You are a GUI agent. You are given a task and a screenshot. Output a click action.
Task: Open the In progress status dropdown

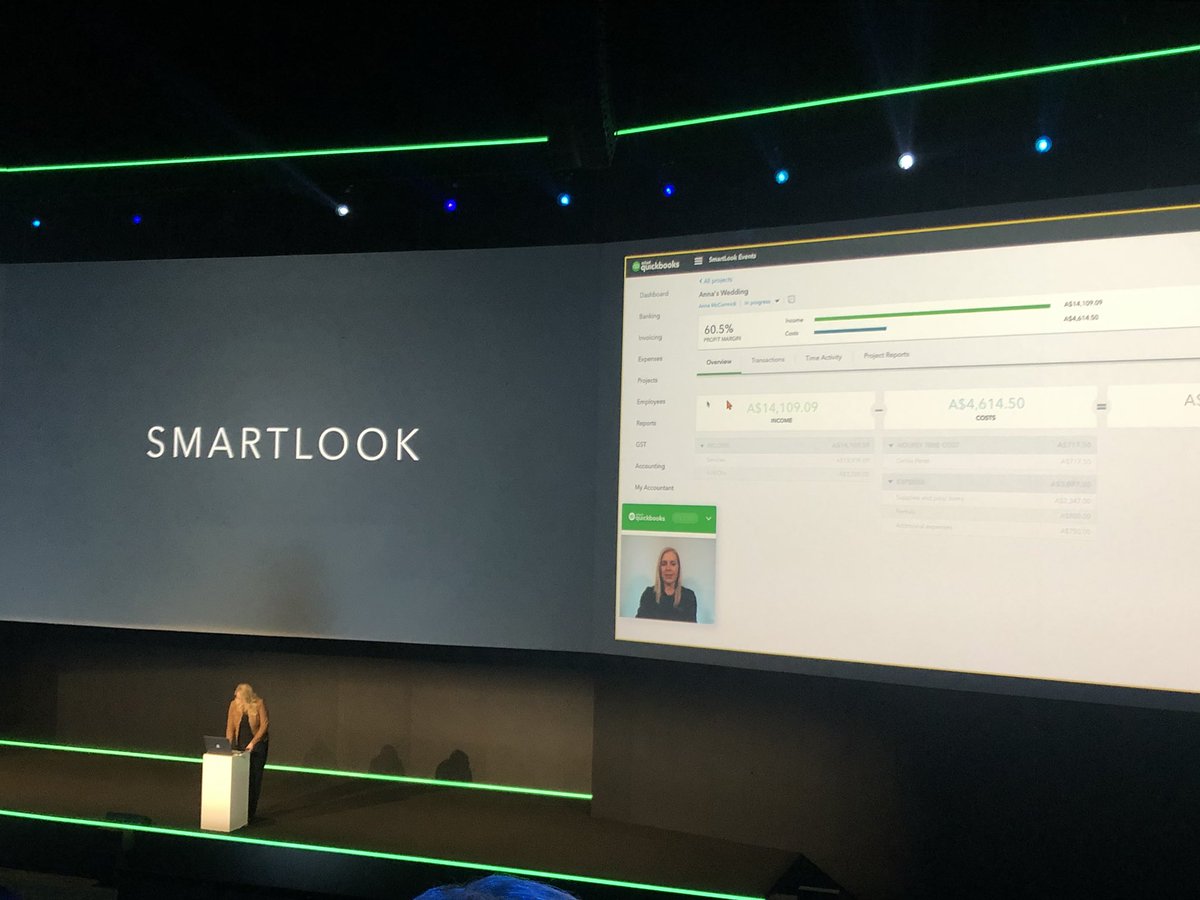(x=761, y=301)
